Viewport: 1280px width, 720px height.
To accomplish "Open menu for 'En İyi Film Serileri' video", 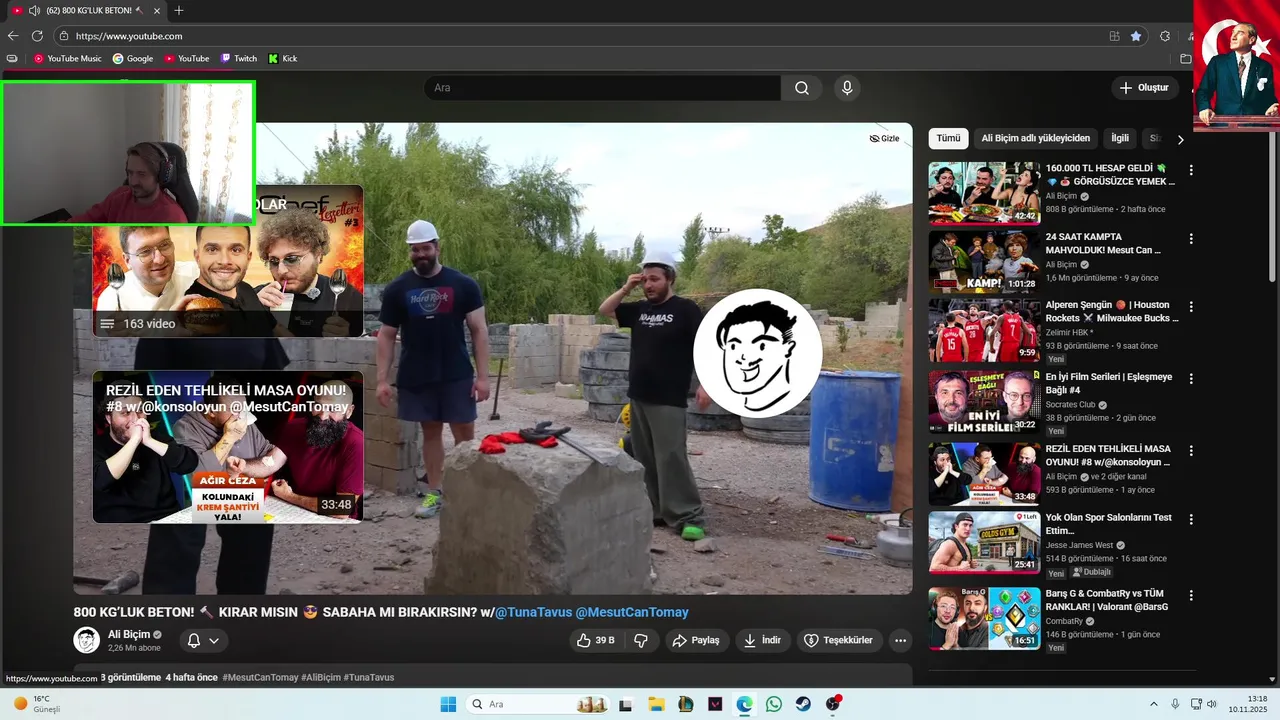I will (1191, 378).
